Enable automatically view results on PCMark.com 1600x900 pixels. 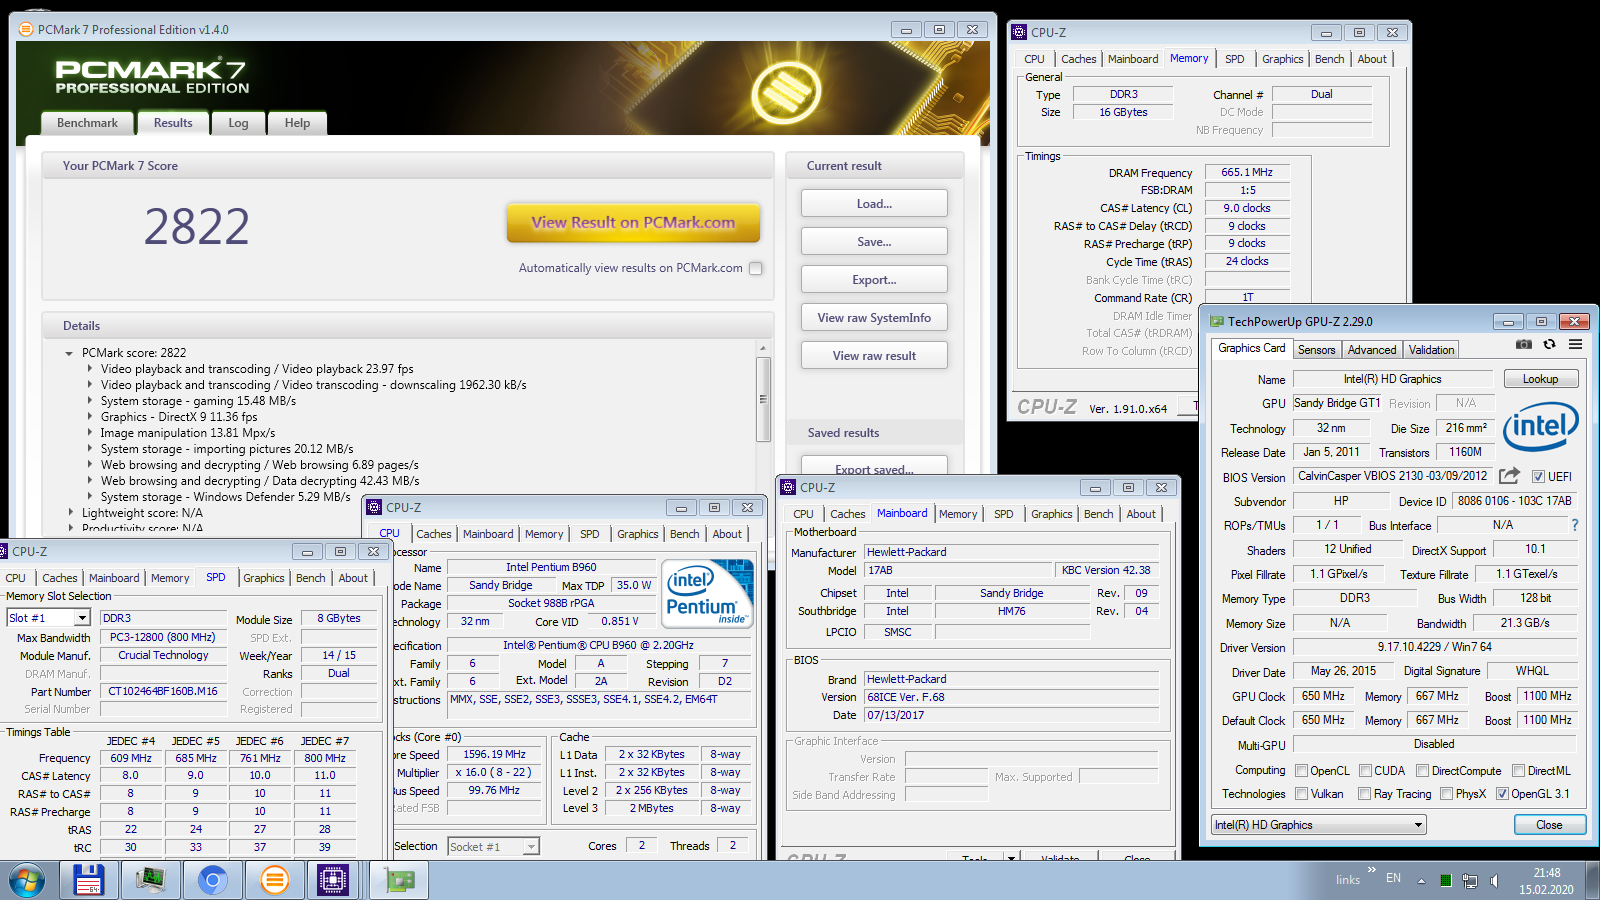pos(756,268)
